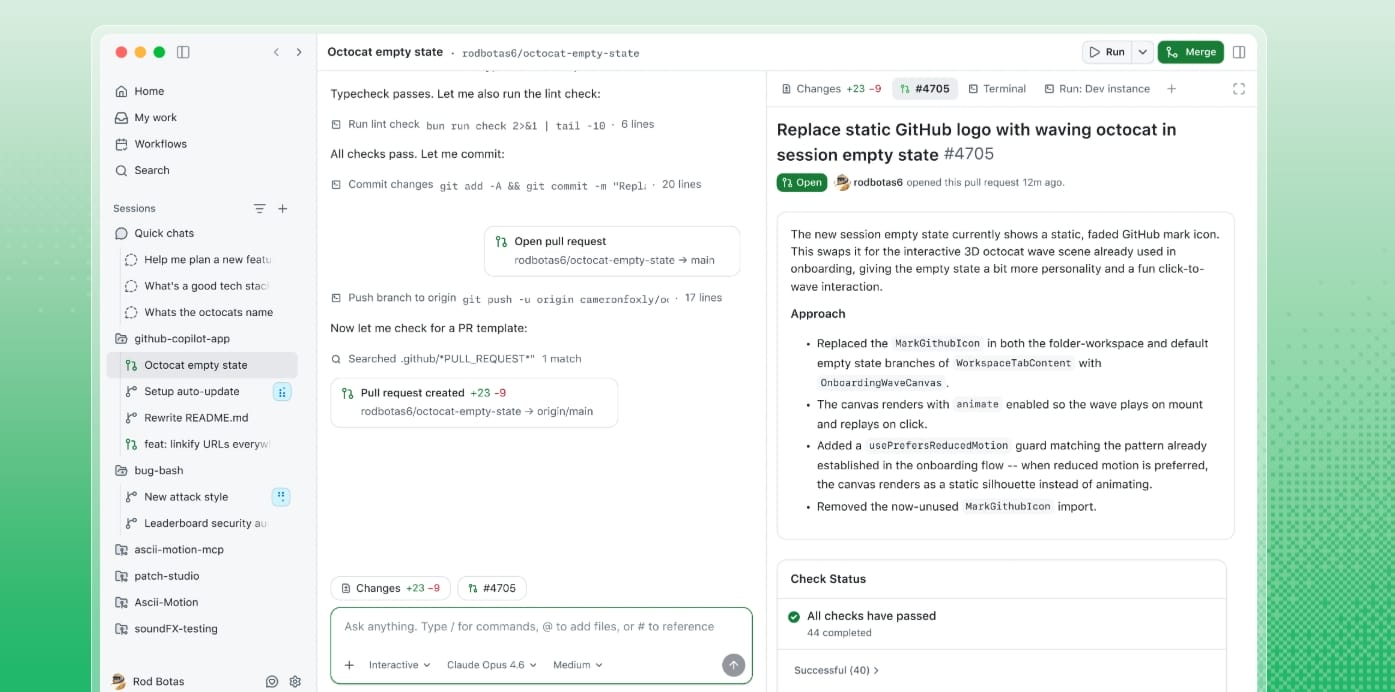Expand the Successful (40) checks list
Screen dimensions: 1395x692
coord(836,670)
